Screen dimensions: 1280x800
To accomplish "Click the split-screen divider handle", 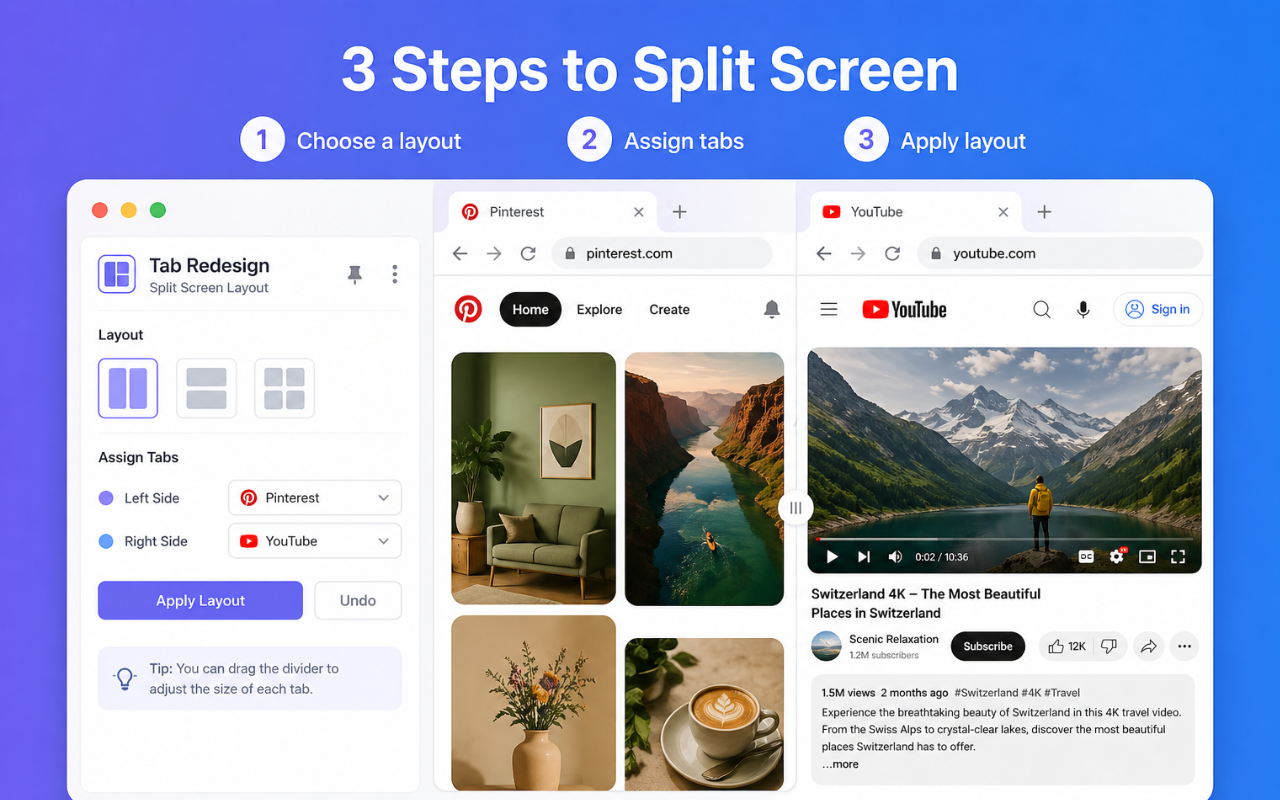I will (796, 508).
